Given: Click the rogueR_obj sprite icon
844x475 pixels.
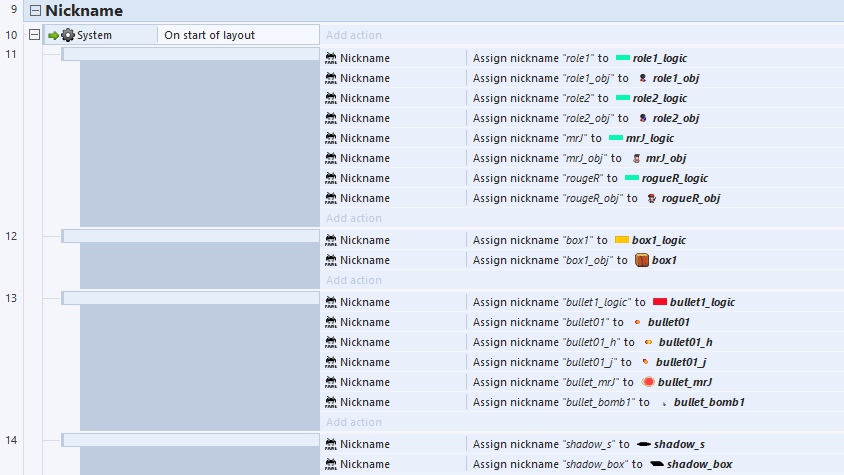Looking at the screenshot, I should (x=652, y=198).
